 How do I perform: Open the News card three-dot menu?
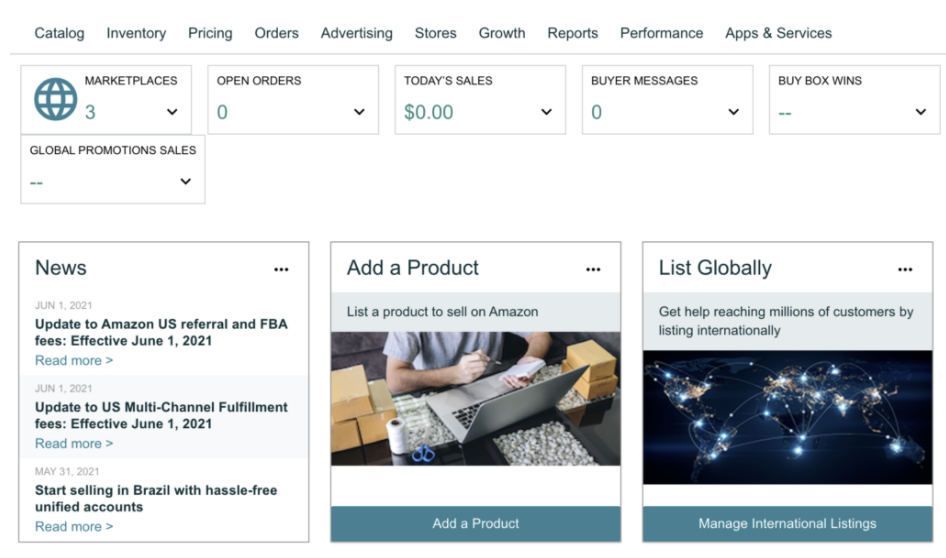pyautogui.click(x=281, y=270)
